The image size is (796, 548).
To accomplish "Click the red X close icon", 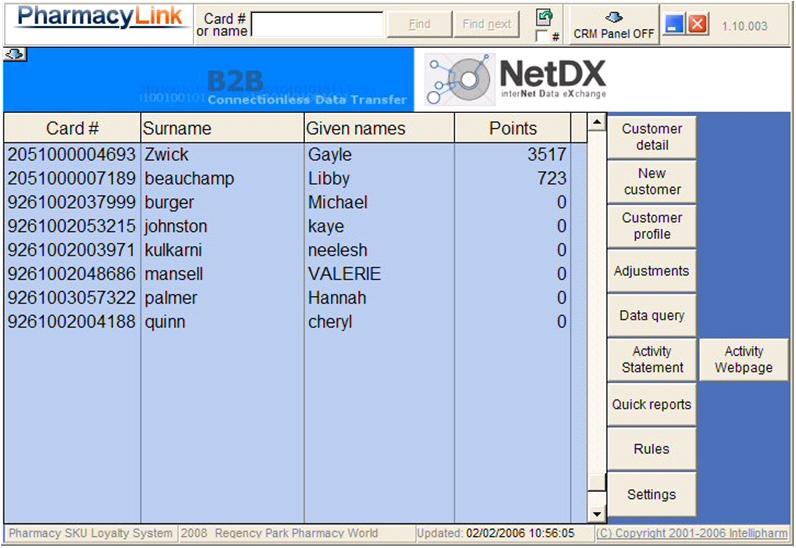I will click(x=698, y=24).
